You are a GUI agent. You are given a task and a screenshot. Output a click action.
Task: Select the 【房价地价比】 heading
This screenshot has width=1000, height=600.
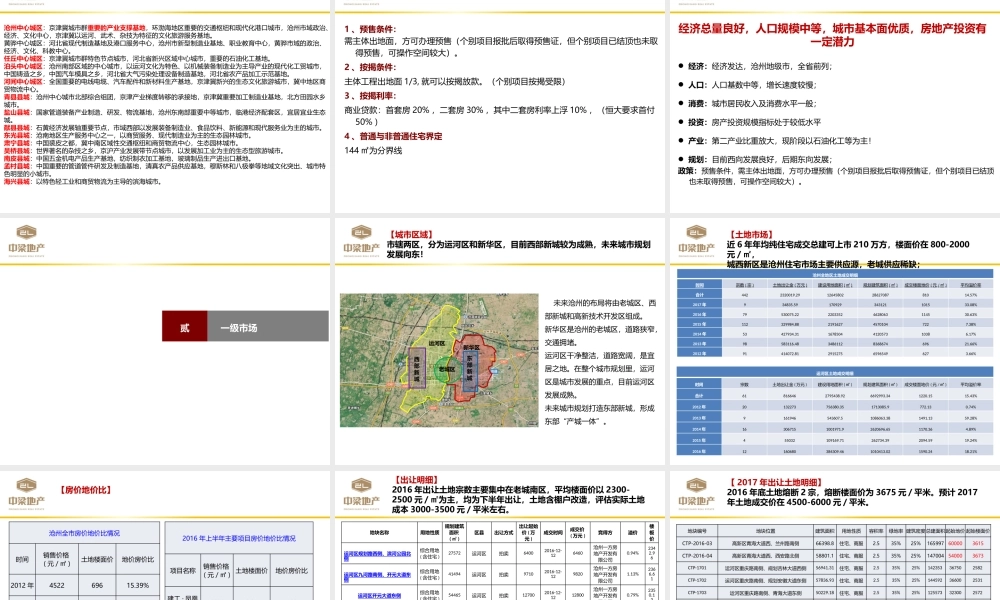85,490
